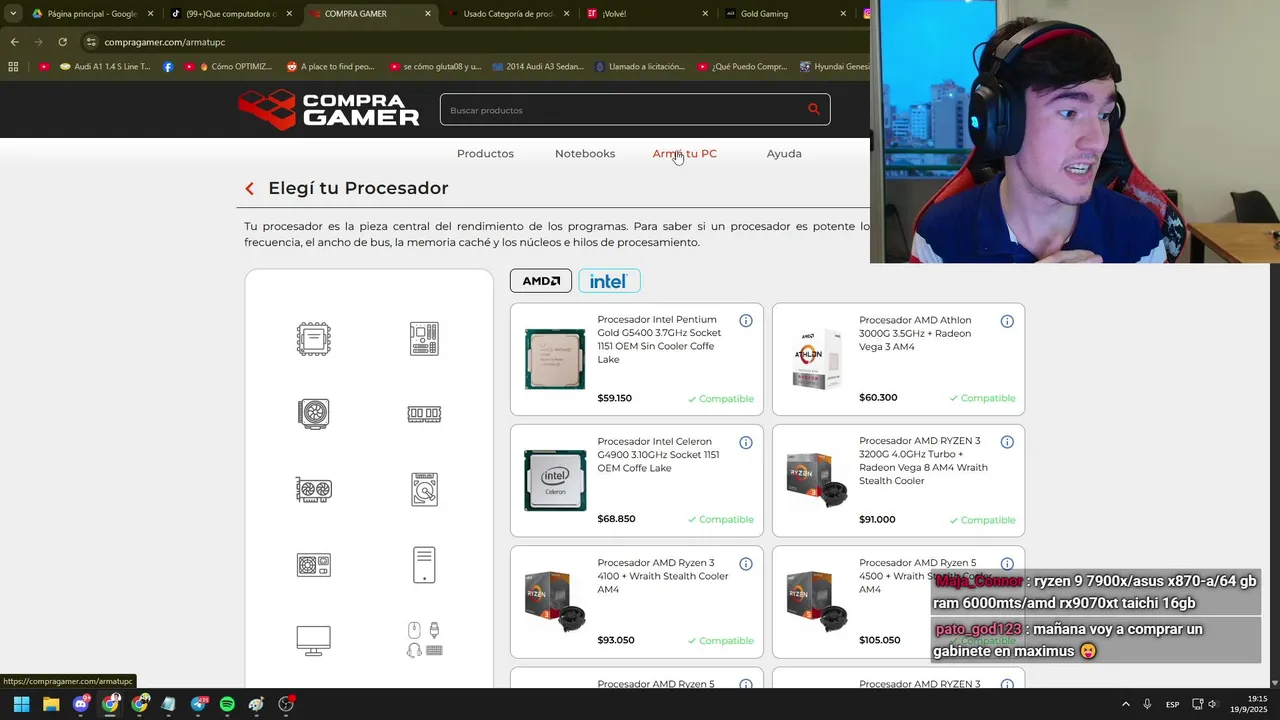The width and height of the screenshot is (1280, 720).
Task: Open info icon for Intel Celeron G4900
Action: 746,442
